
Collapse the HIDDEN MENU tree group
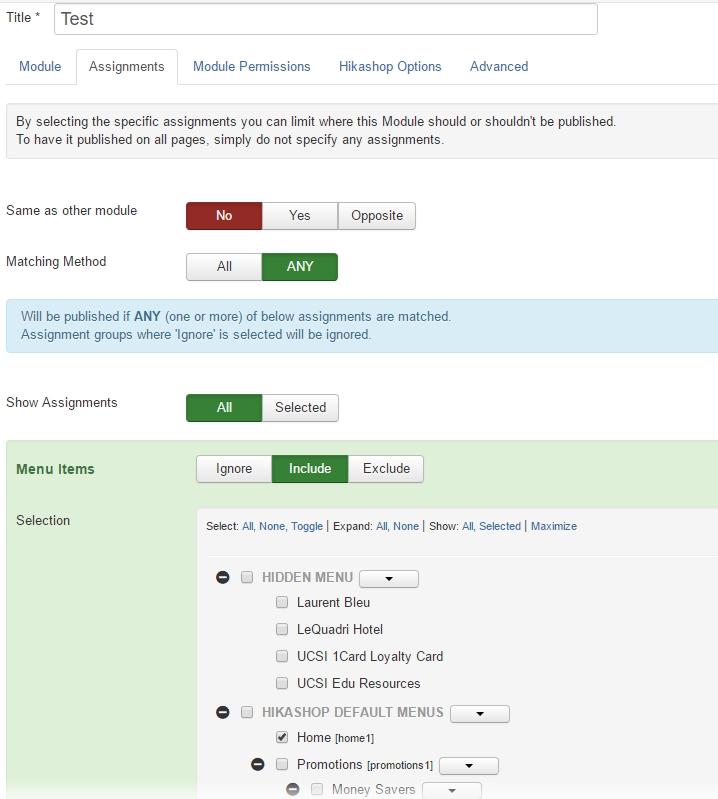tap(223, 578)
